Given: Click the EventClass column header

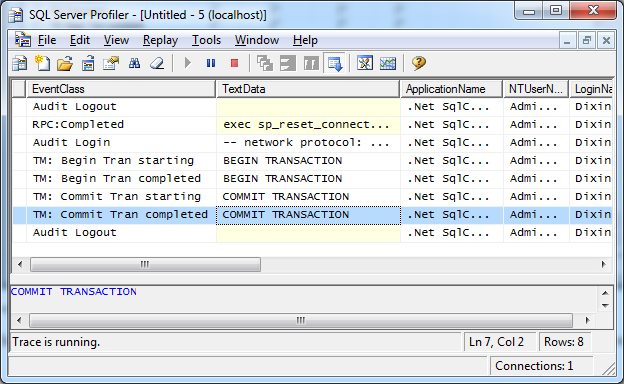Looking at the screenshot, I should [121, 89].
